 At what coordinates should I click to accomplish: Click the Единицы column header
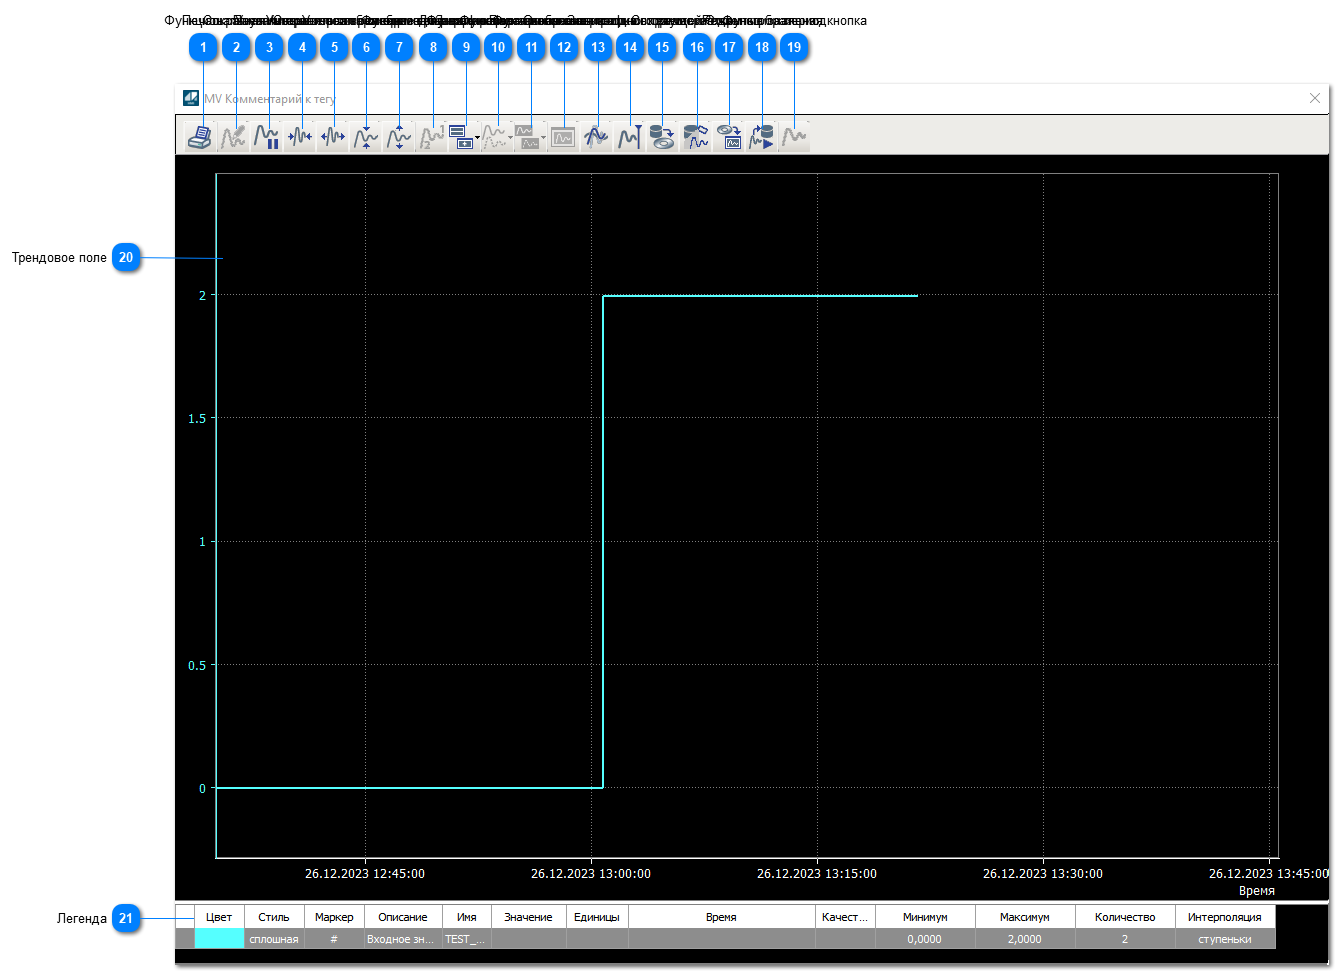coord(597,917)
